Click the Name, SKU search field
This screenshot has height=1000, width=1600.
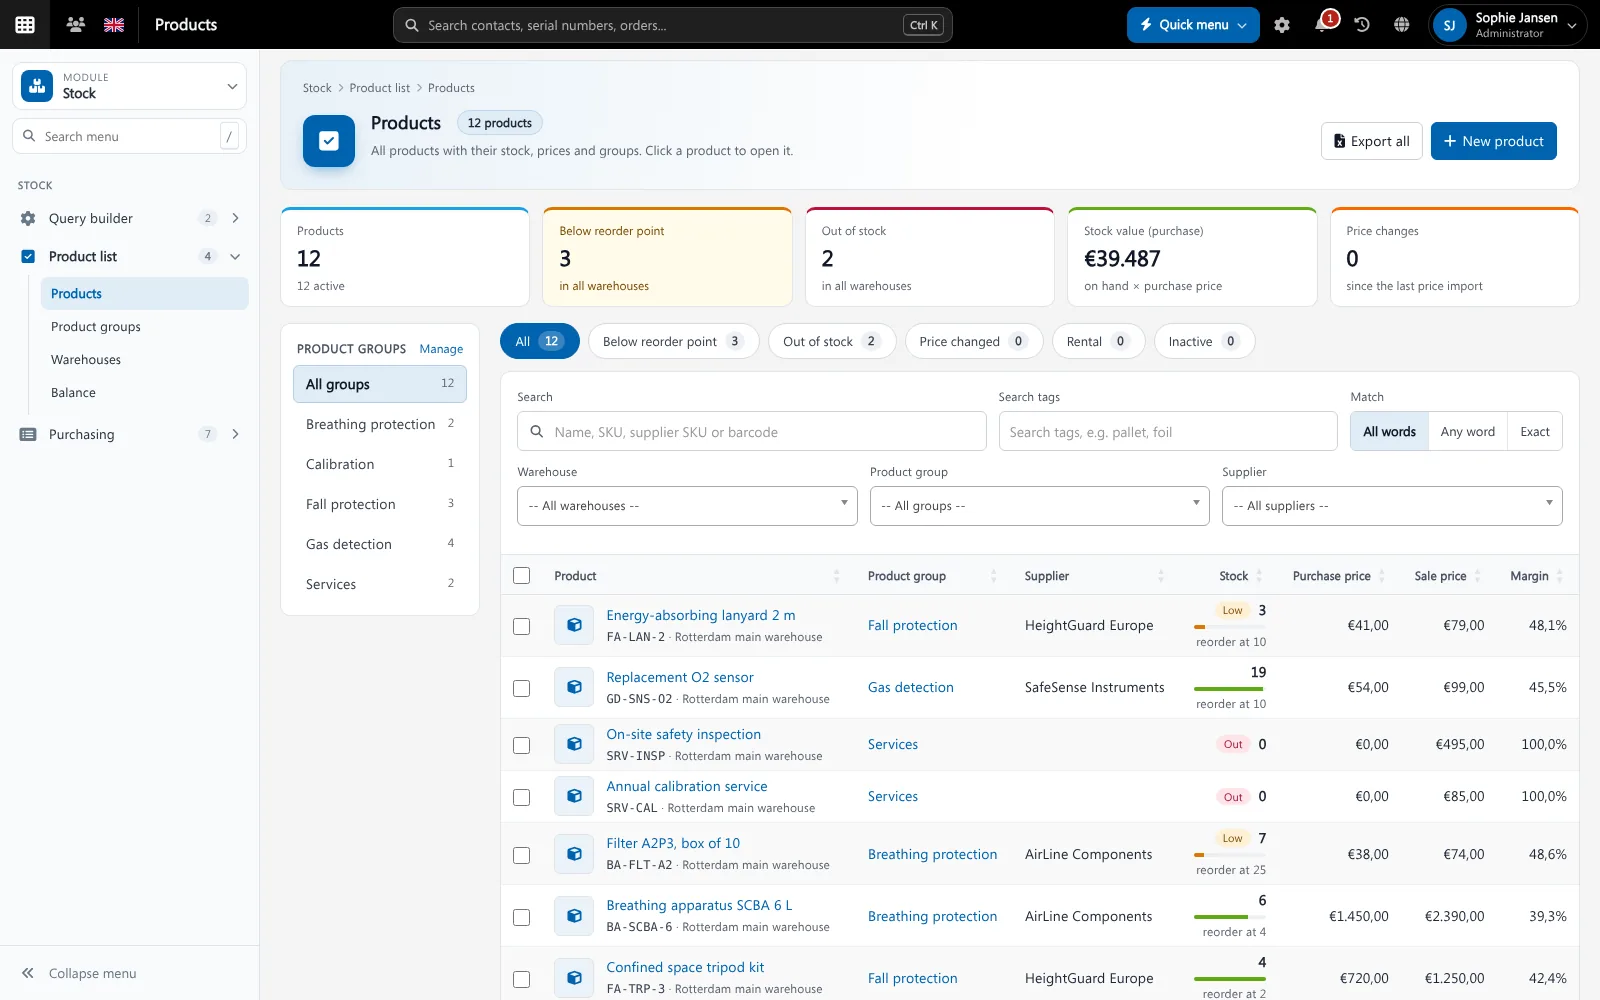752,432
